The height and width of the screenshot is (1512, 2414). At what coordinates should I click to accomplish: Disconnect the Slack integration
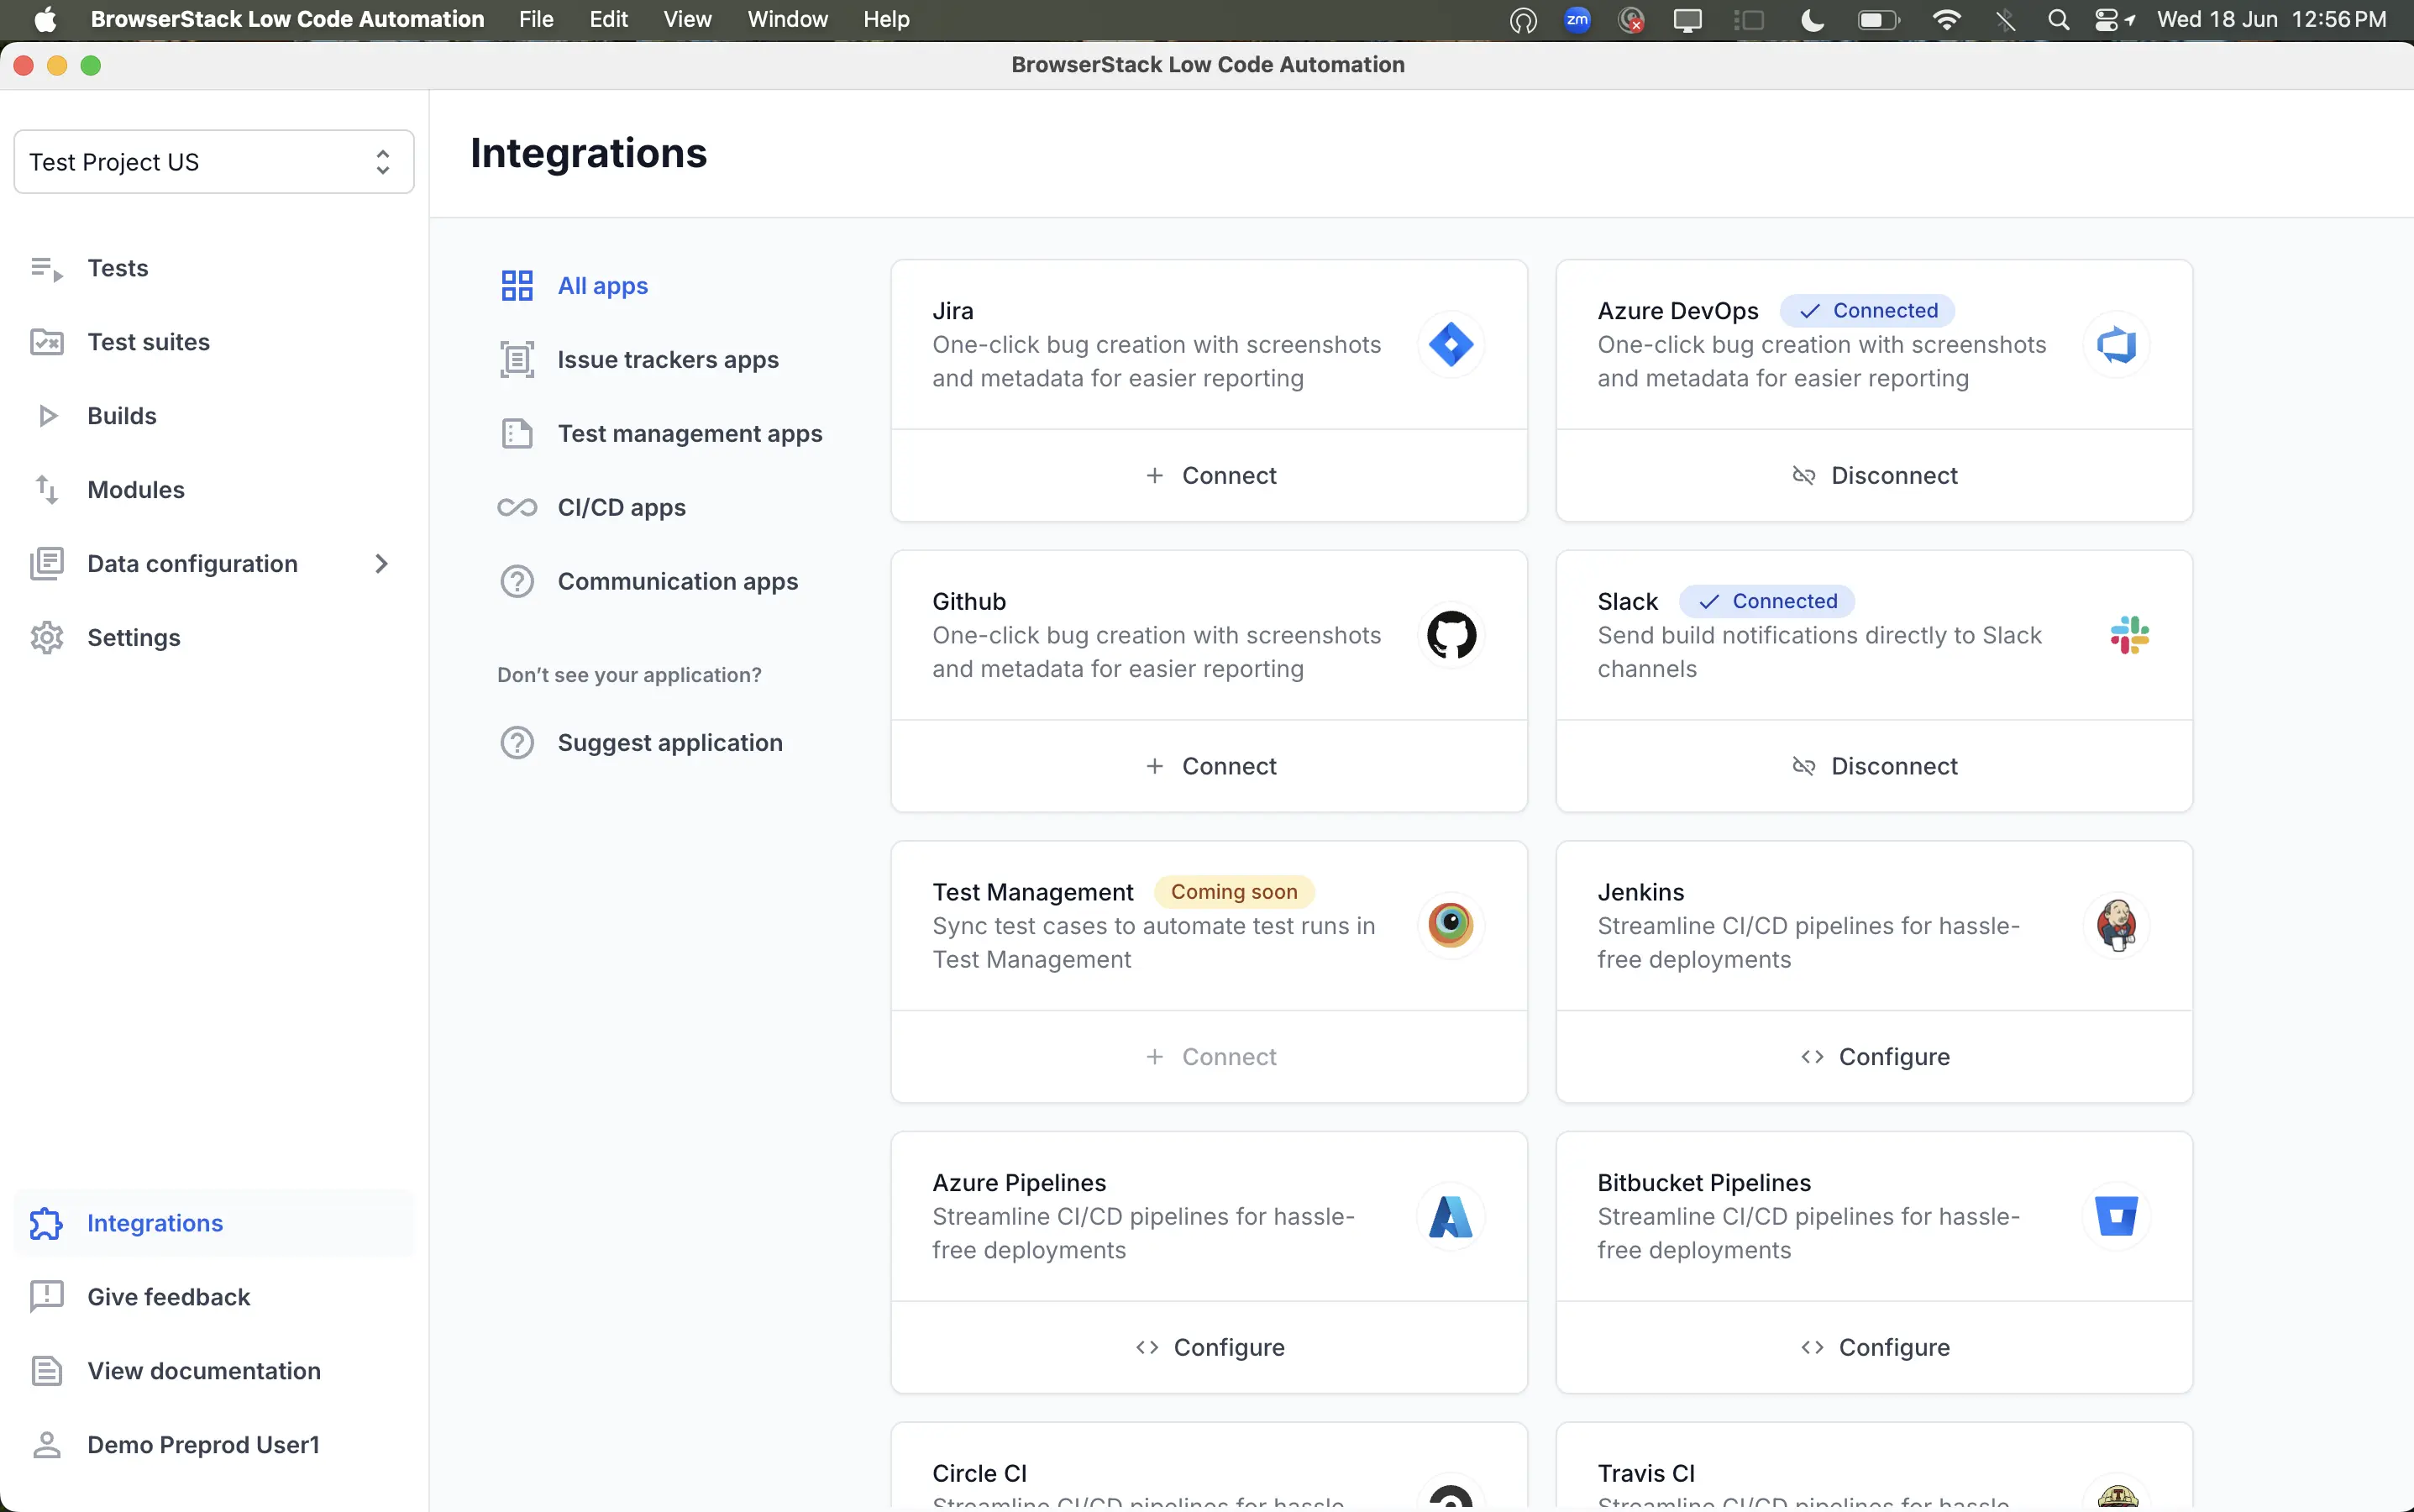[1873, 766]
